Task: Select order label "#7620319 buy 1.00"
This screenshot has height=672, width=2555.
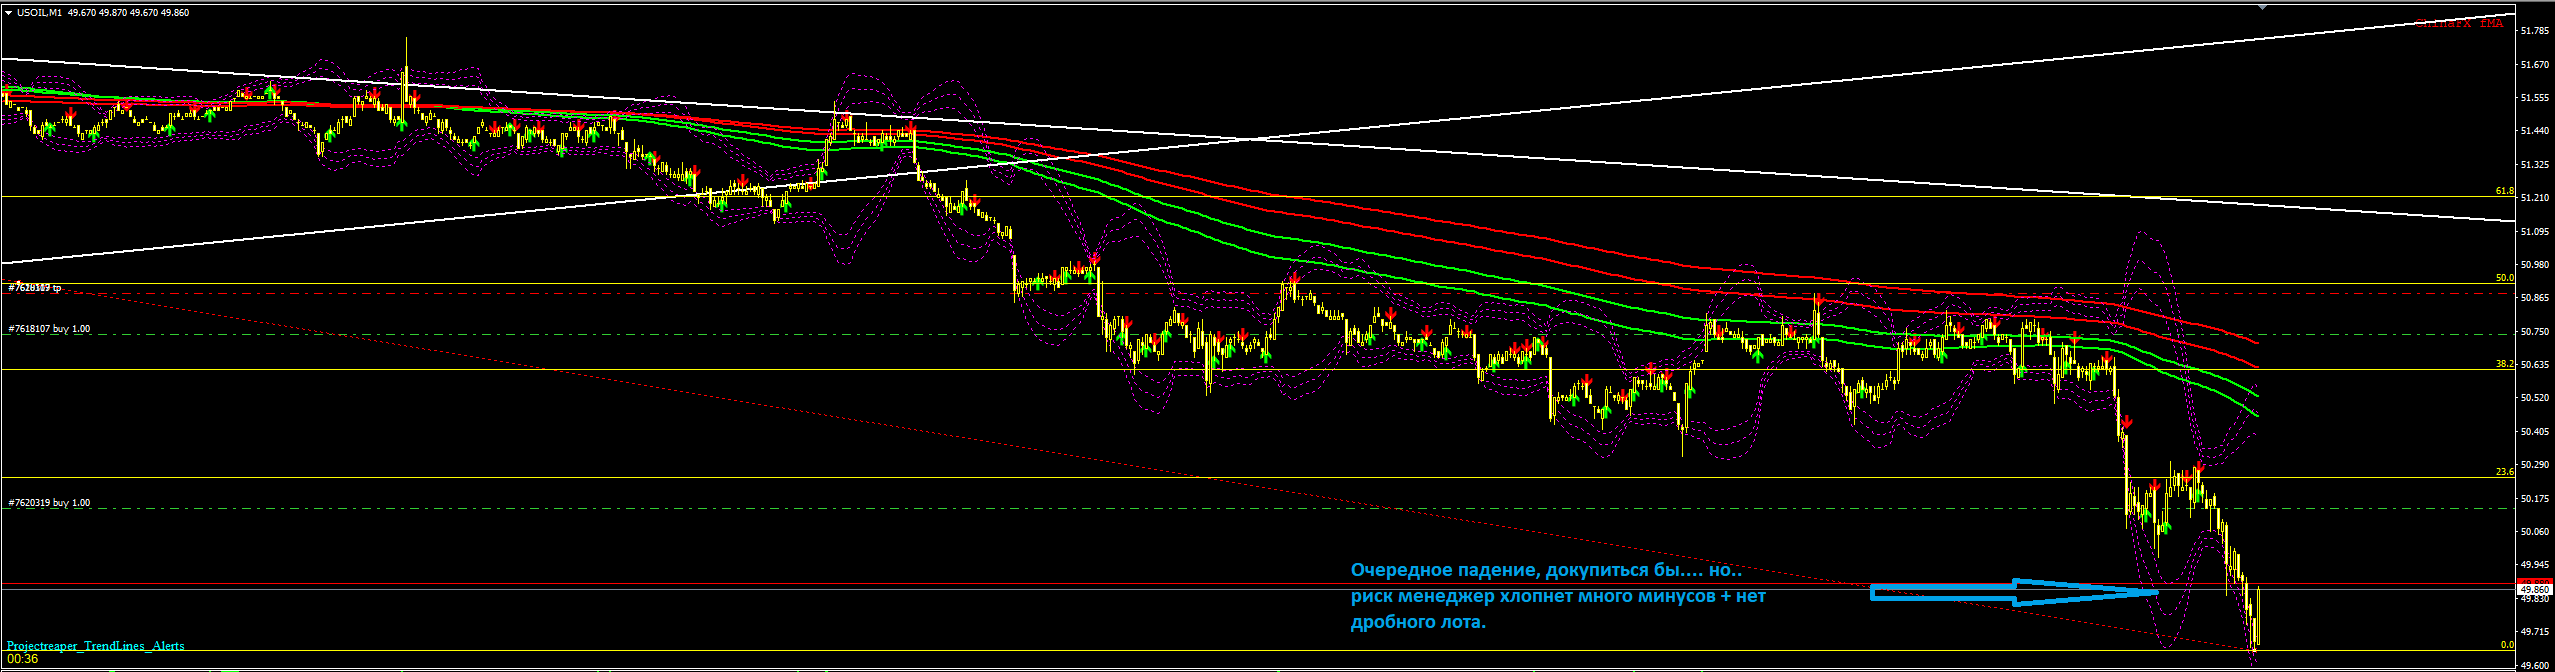Action: pos(49,503)
